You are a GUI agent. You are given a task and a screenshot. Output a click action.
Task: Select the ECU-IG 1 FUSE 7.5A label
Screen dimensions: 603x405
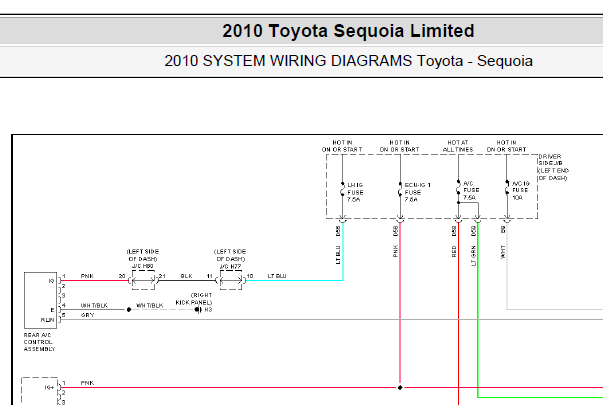pos(417,192)
